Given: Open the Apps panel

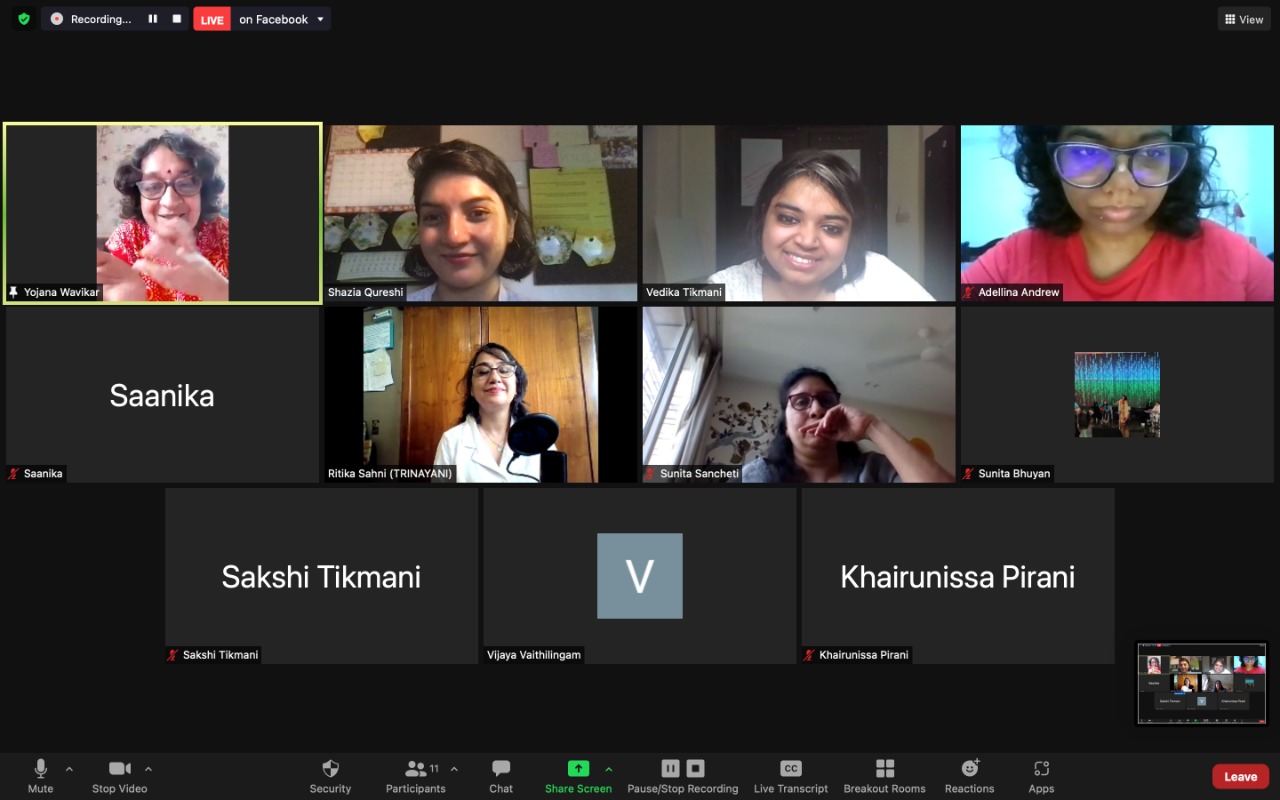Looking at the screenshot, I should pos(1041,776).
